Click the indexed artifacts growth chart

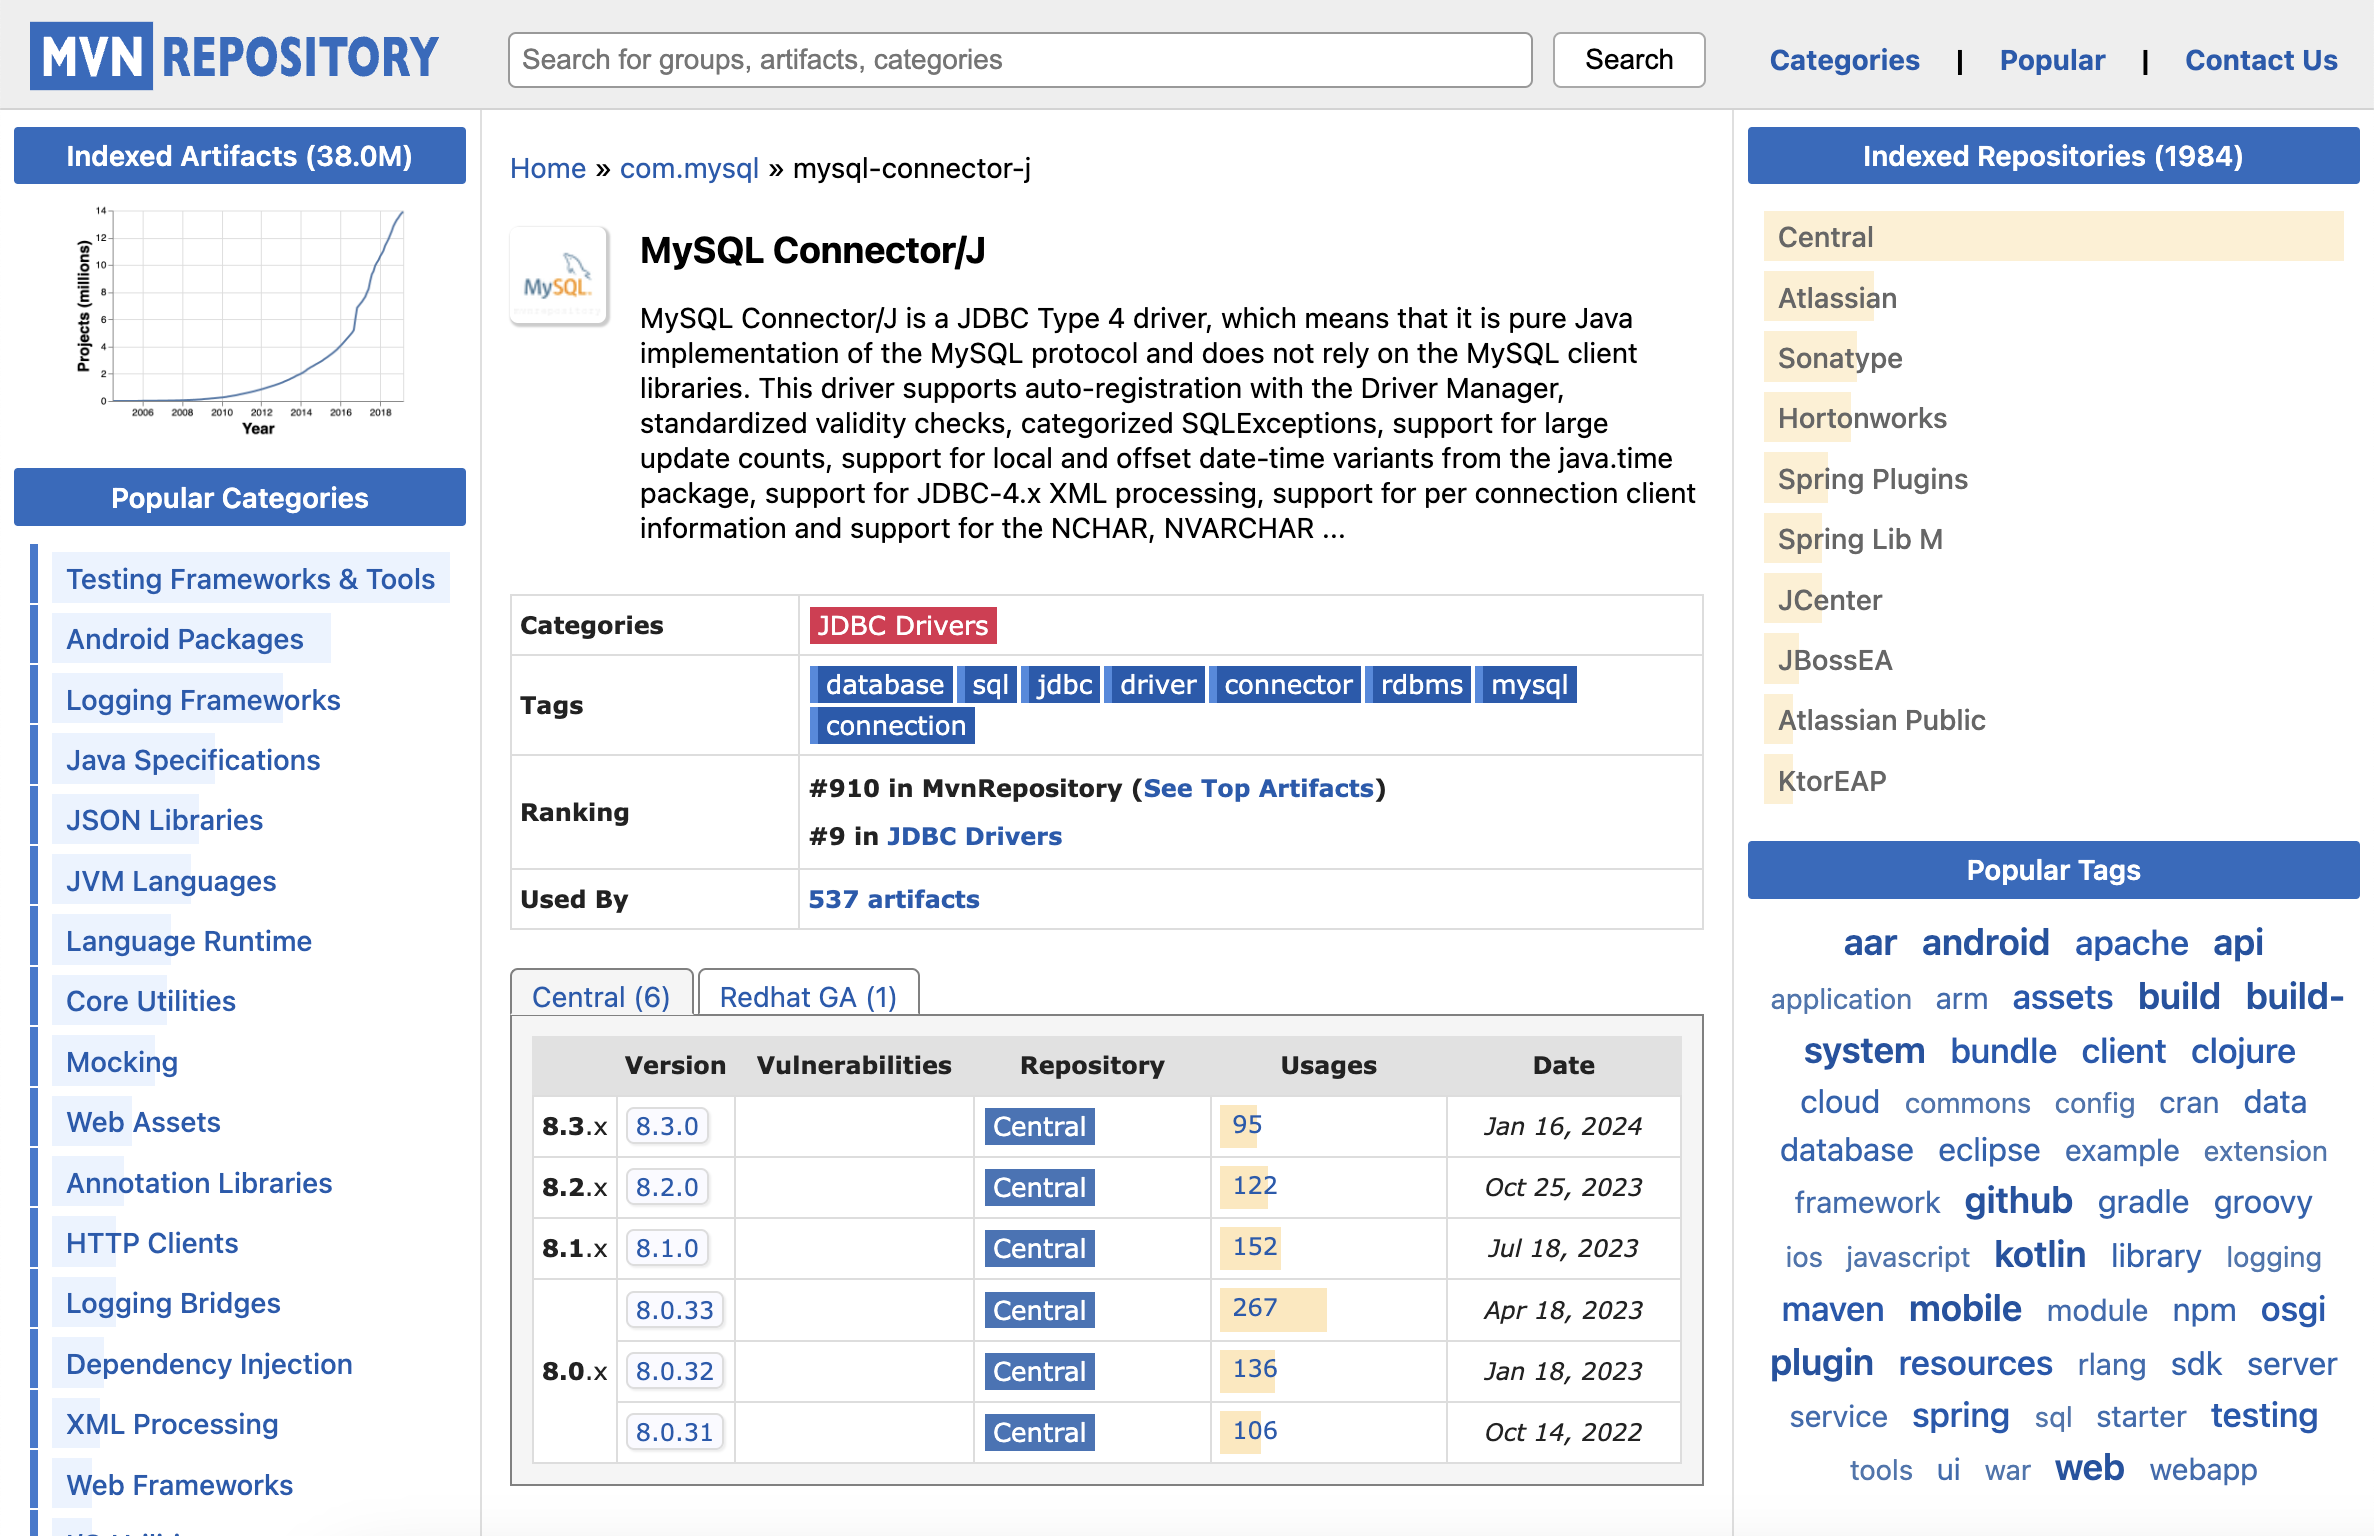240,320
